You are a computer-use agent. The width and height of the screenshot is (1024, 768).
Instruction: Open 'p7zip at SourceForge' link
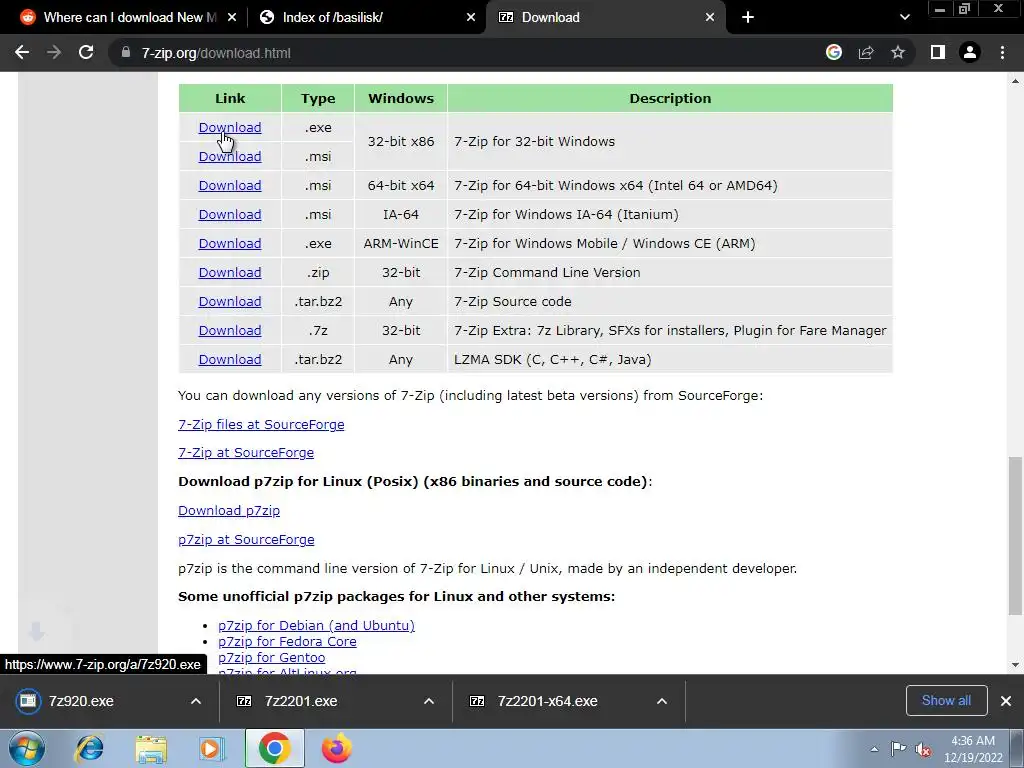246,539
